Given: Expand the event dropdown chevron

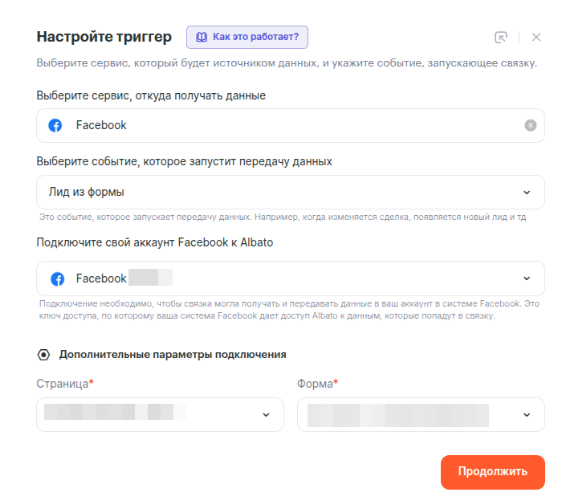Looking at the screenshot, I should click(526, 192).
